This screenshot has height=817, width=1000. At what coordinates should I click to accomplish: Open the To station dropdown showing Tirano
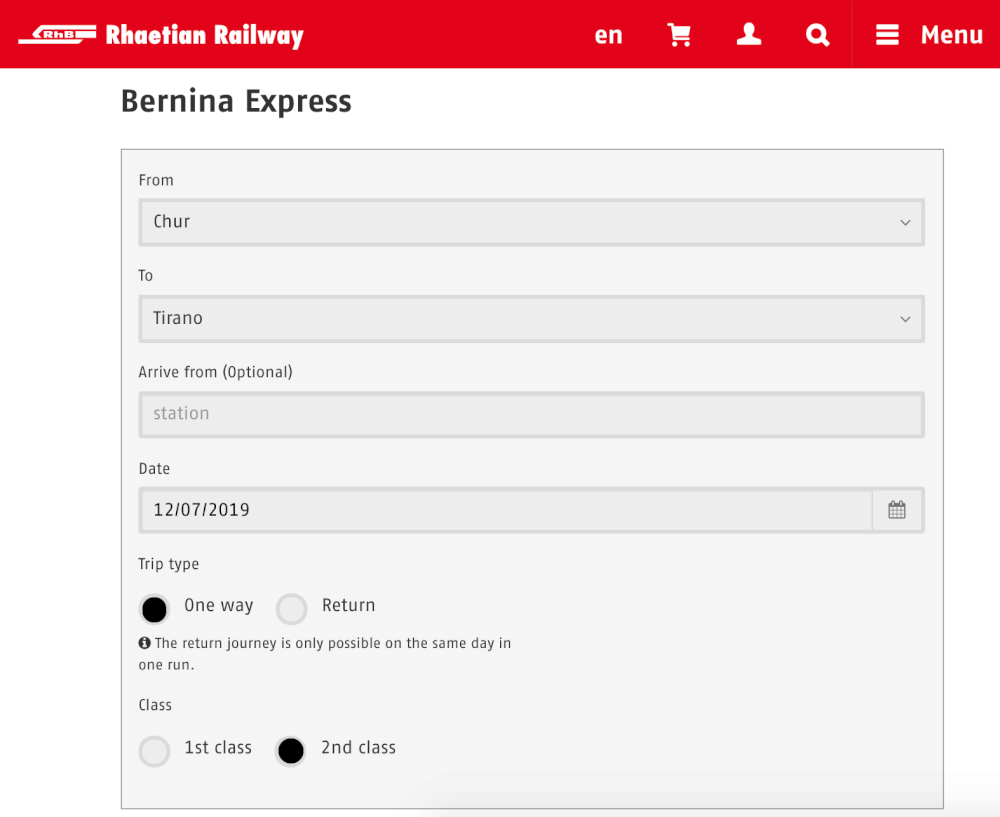tap(531, 318)
